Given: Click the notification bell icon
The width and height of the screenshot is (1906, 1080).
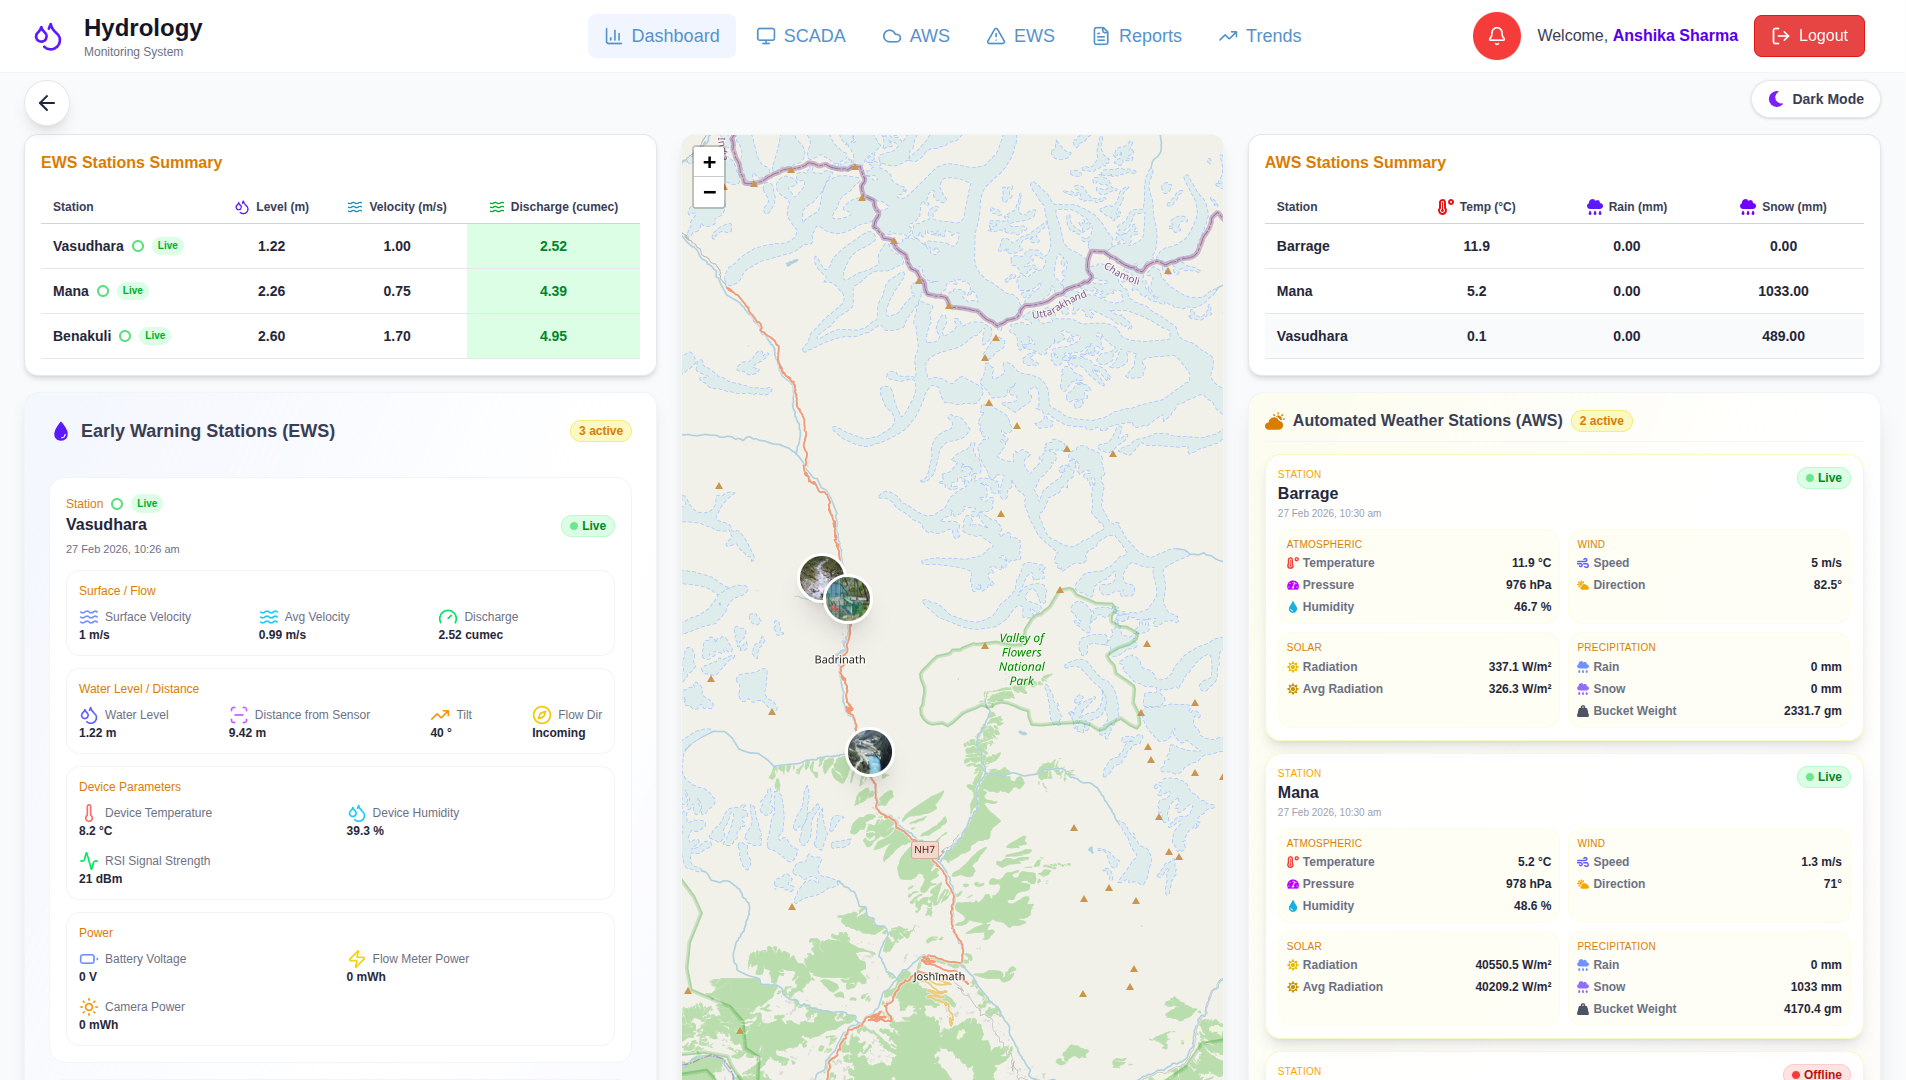Looking at the screenshot, I should click(1496, 36).
